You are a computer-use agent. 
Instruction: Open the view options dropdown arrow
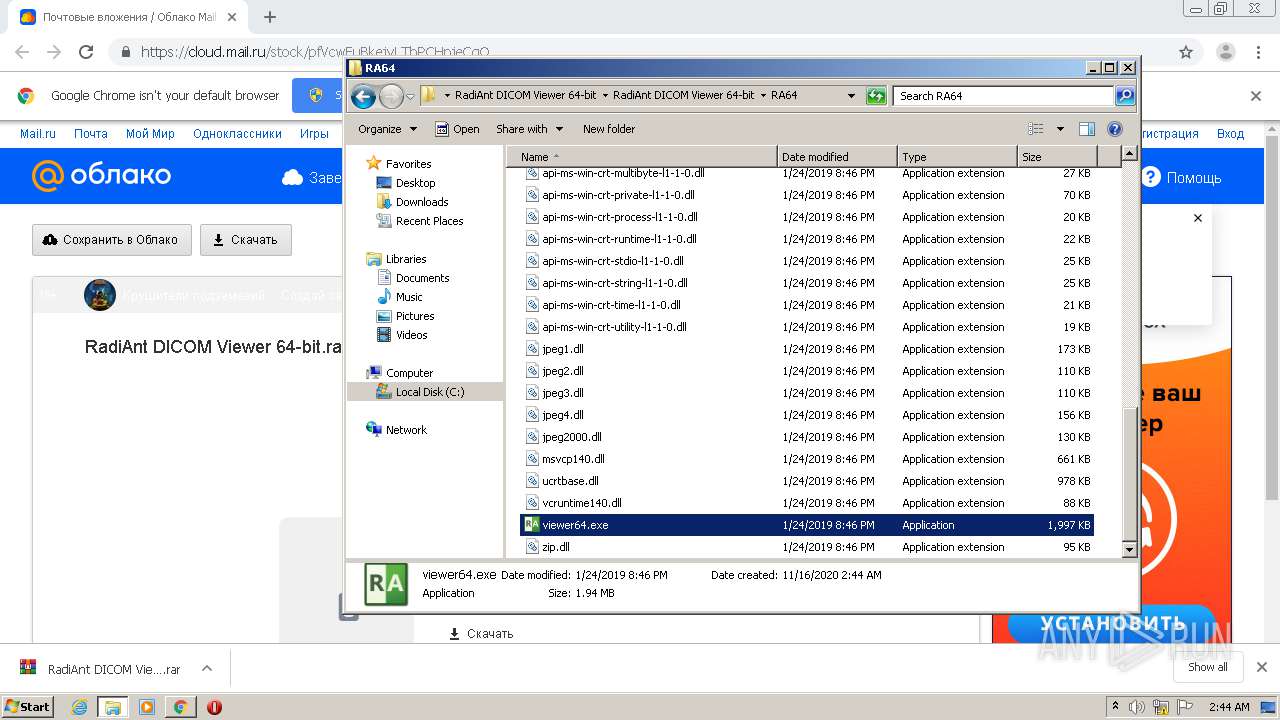pos(1060,129)
